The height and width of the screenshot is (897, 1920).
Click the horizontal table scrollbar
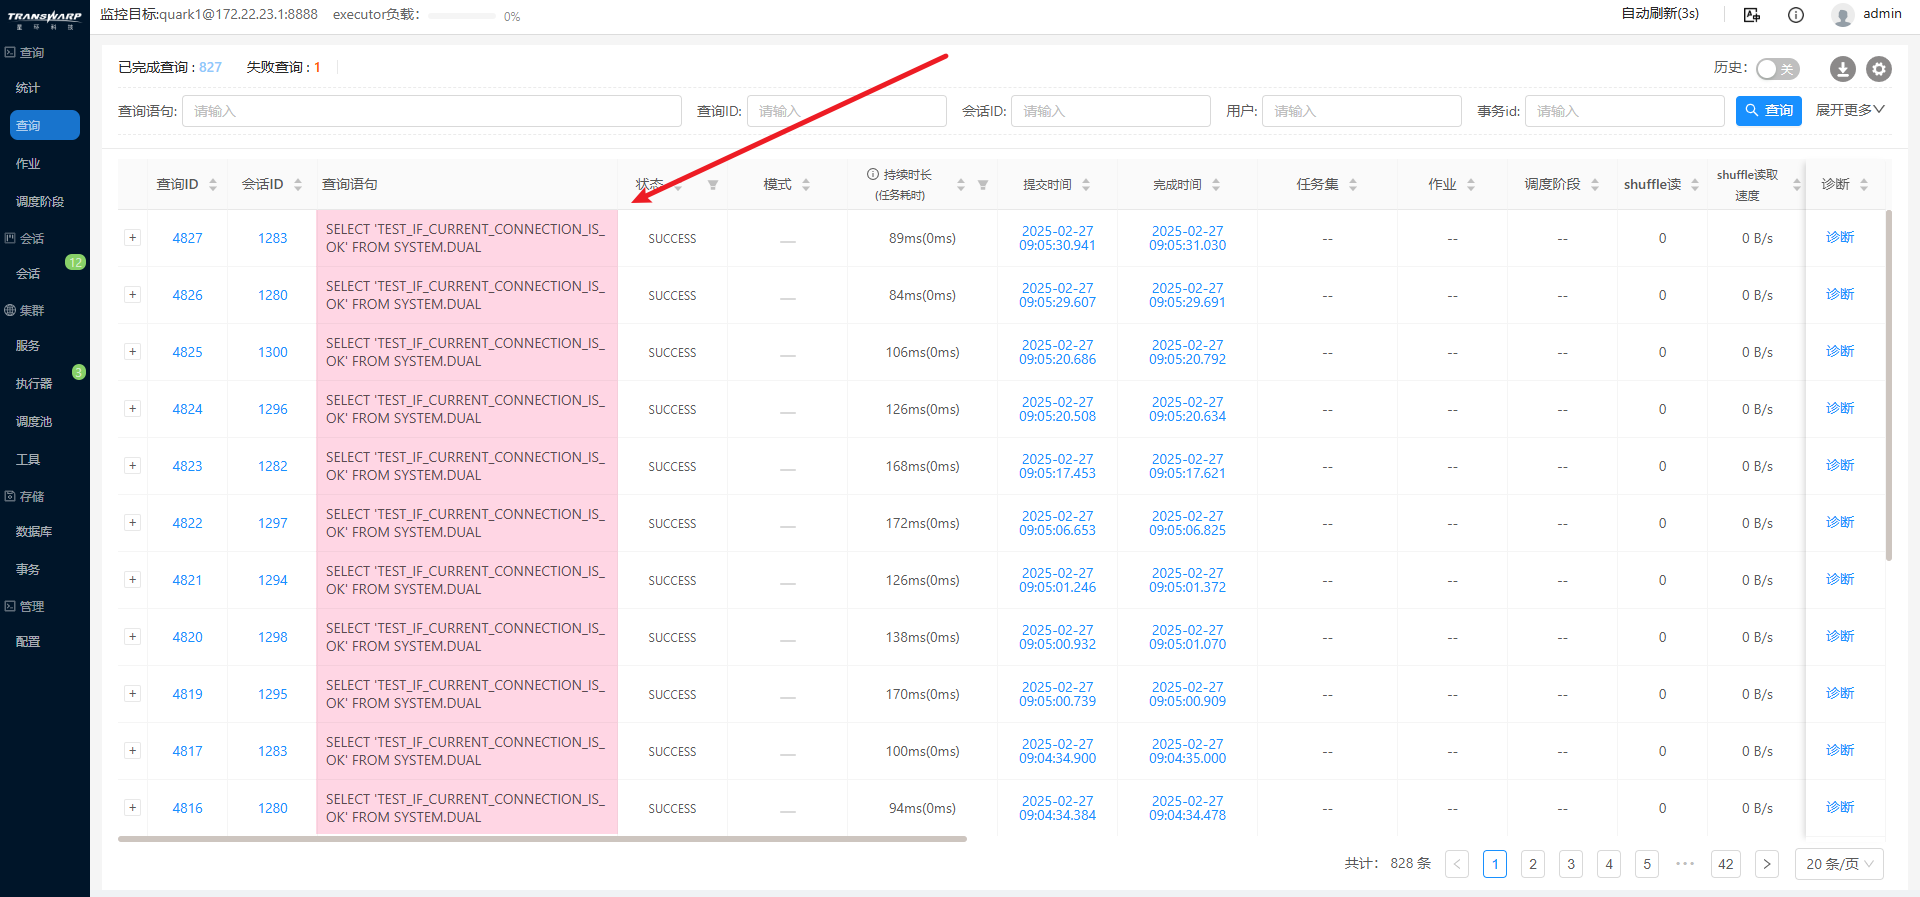pos(542,839)
